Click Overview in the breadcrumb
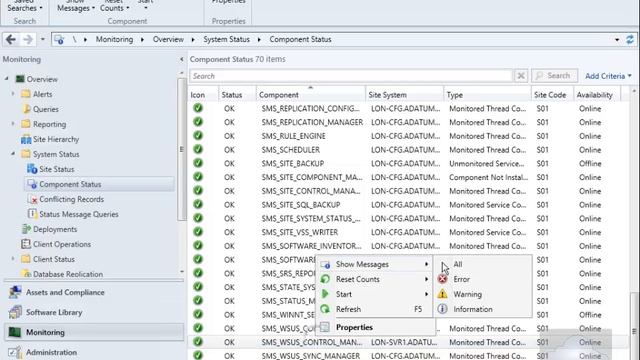Image resolution: width=640 pixels, height=360 pixels. pyautogui.click(x=168, y=40)
